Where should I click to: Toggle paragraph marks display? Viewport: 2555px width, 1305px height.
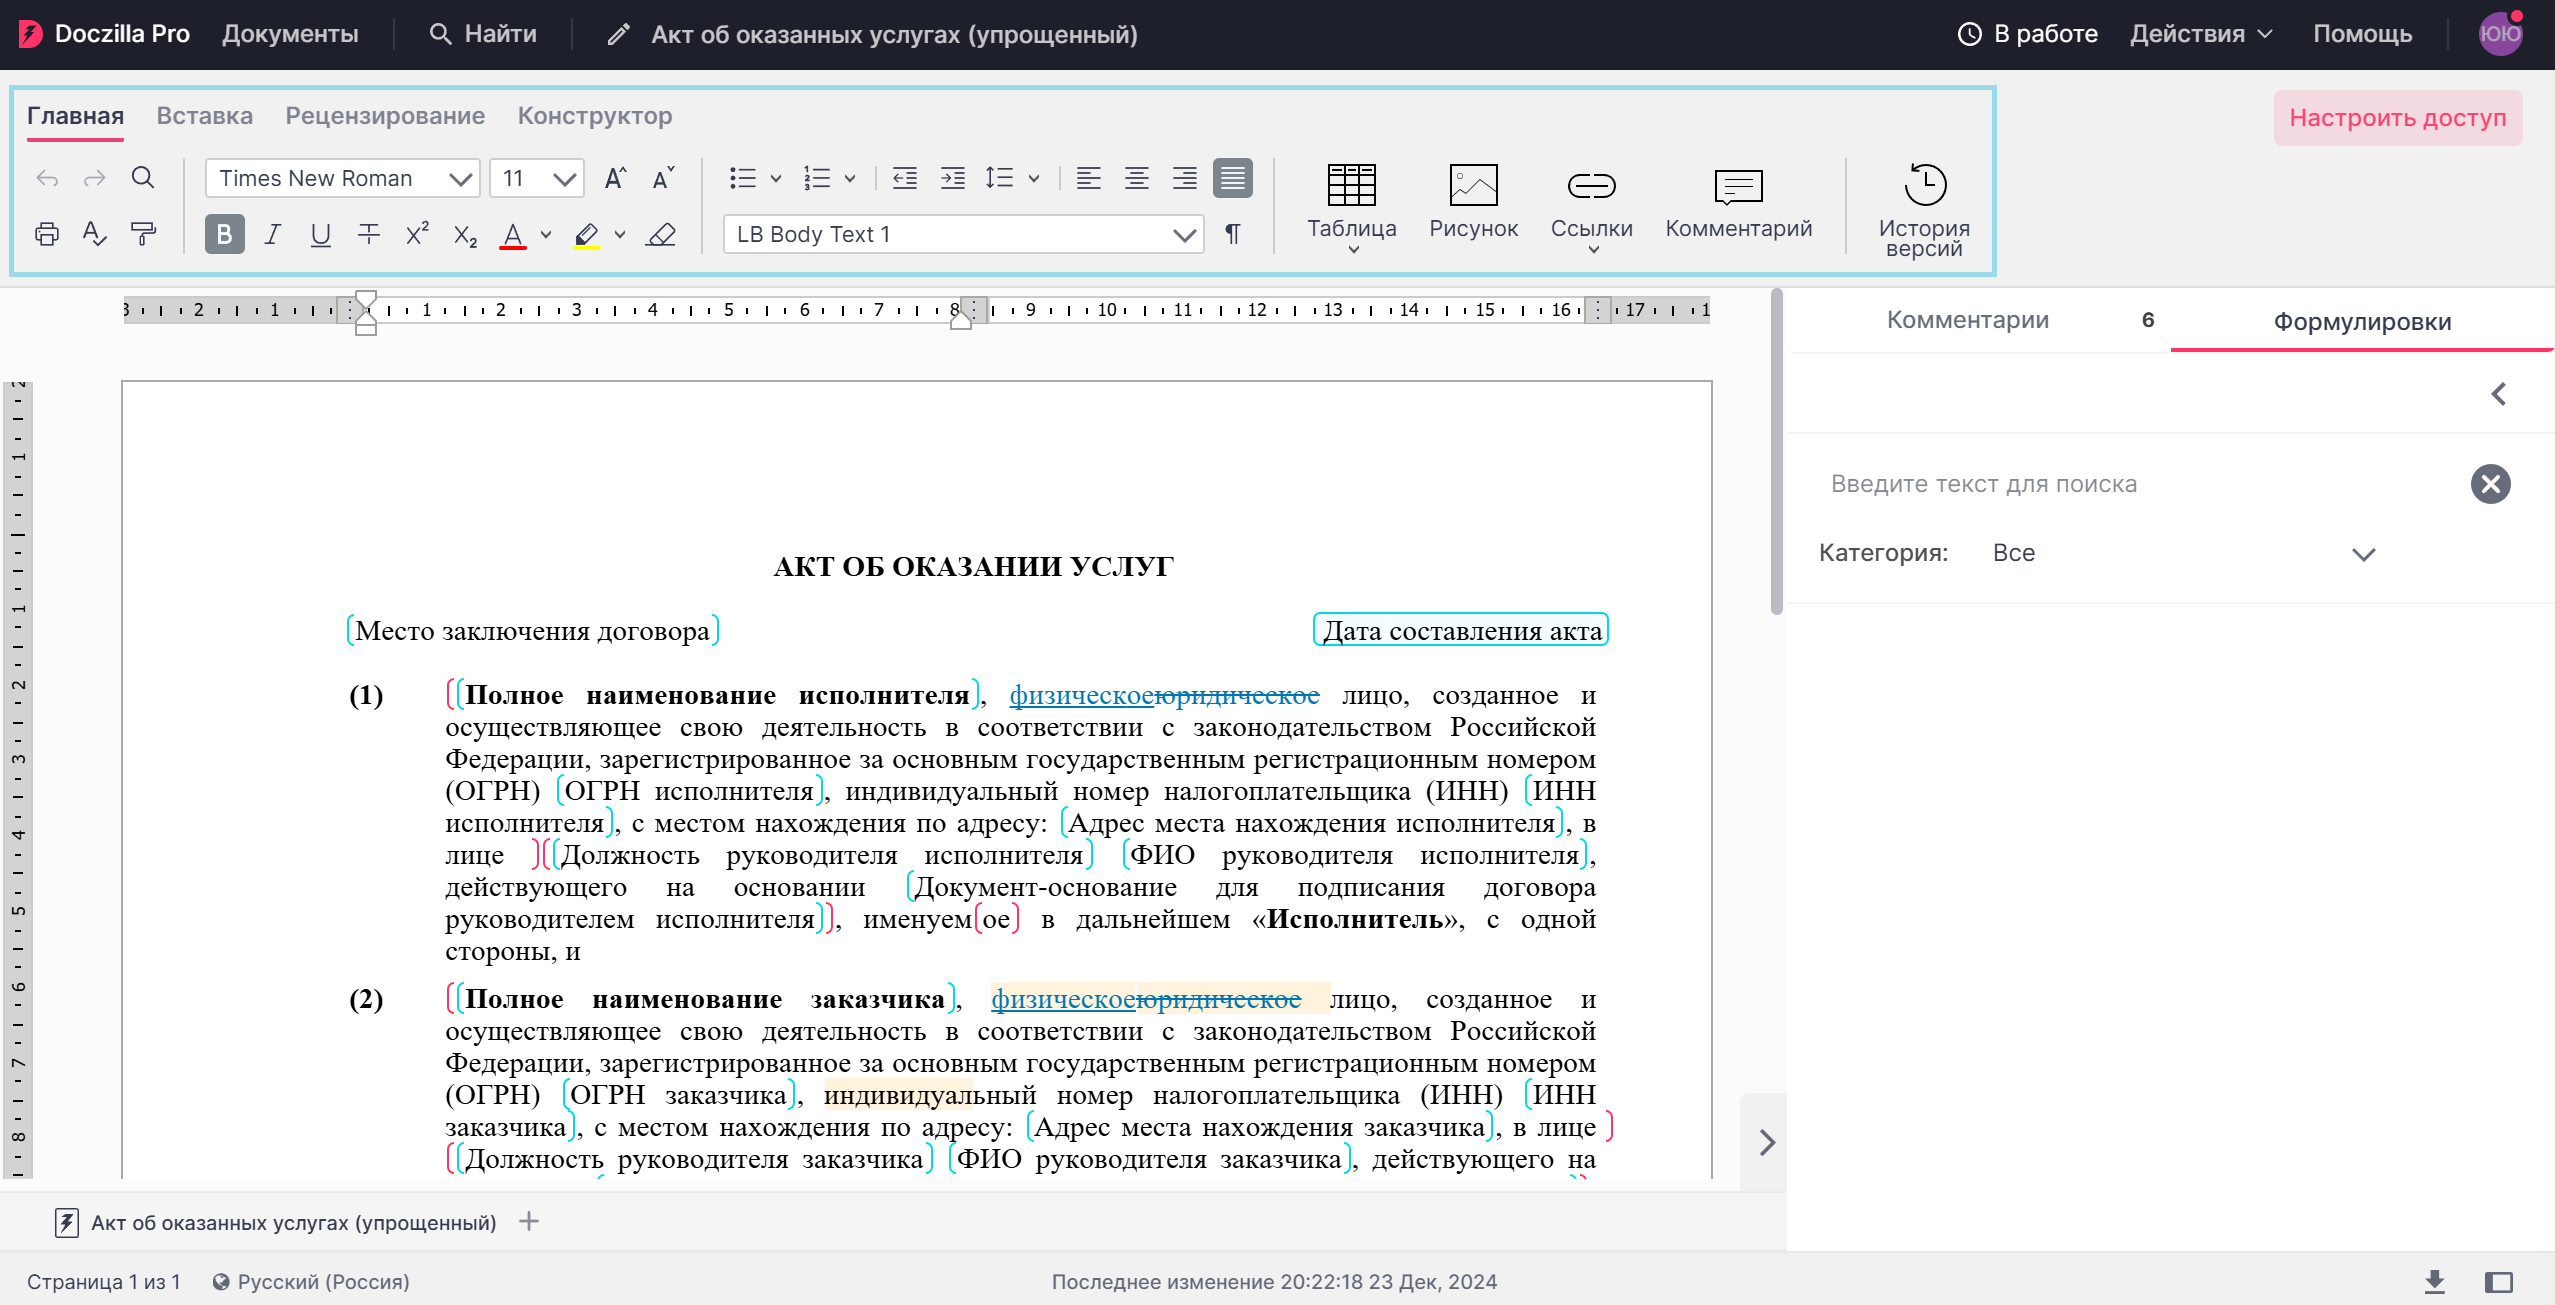[1233, 234]
